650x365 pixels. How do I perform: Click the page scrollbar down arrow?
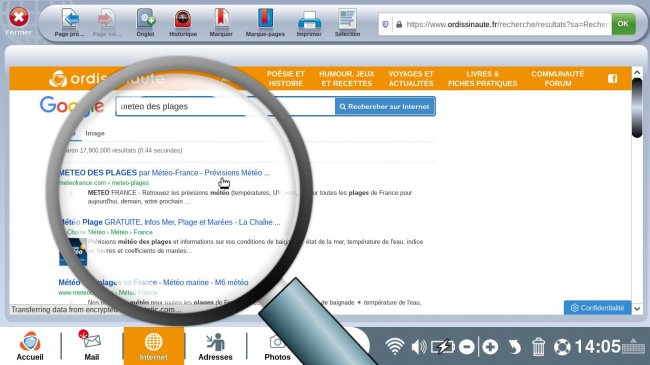point(637,309)
